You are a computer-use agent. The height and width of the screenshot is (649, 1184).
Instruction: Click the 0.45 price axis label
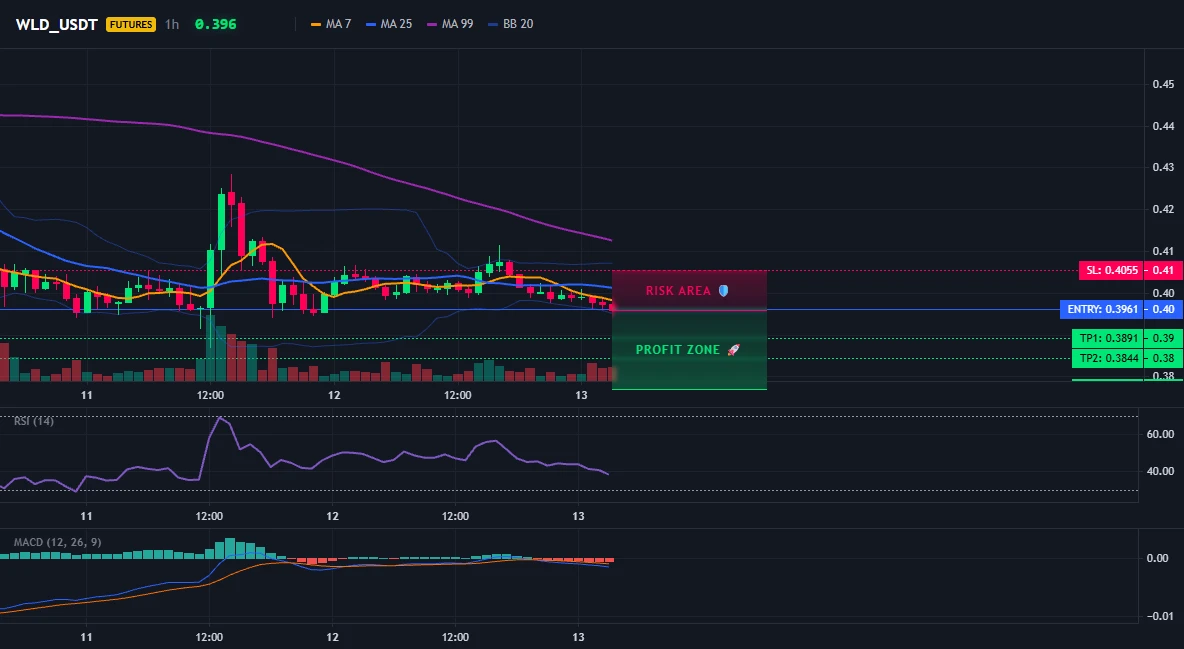coord(1163,85)
